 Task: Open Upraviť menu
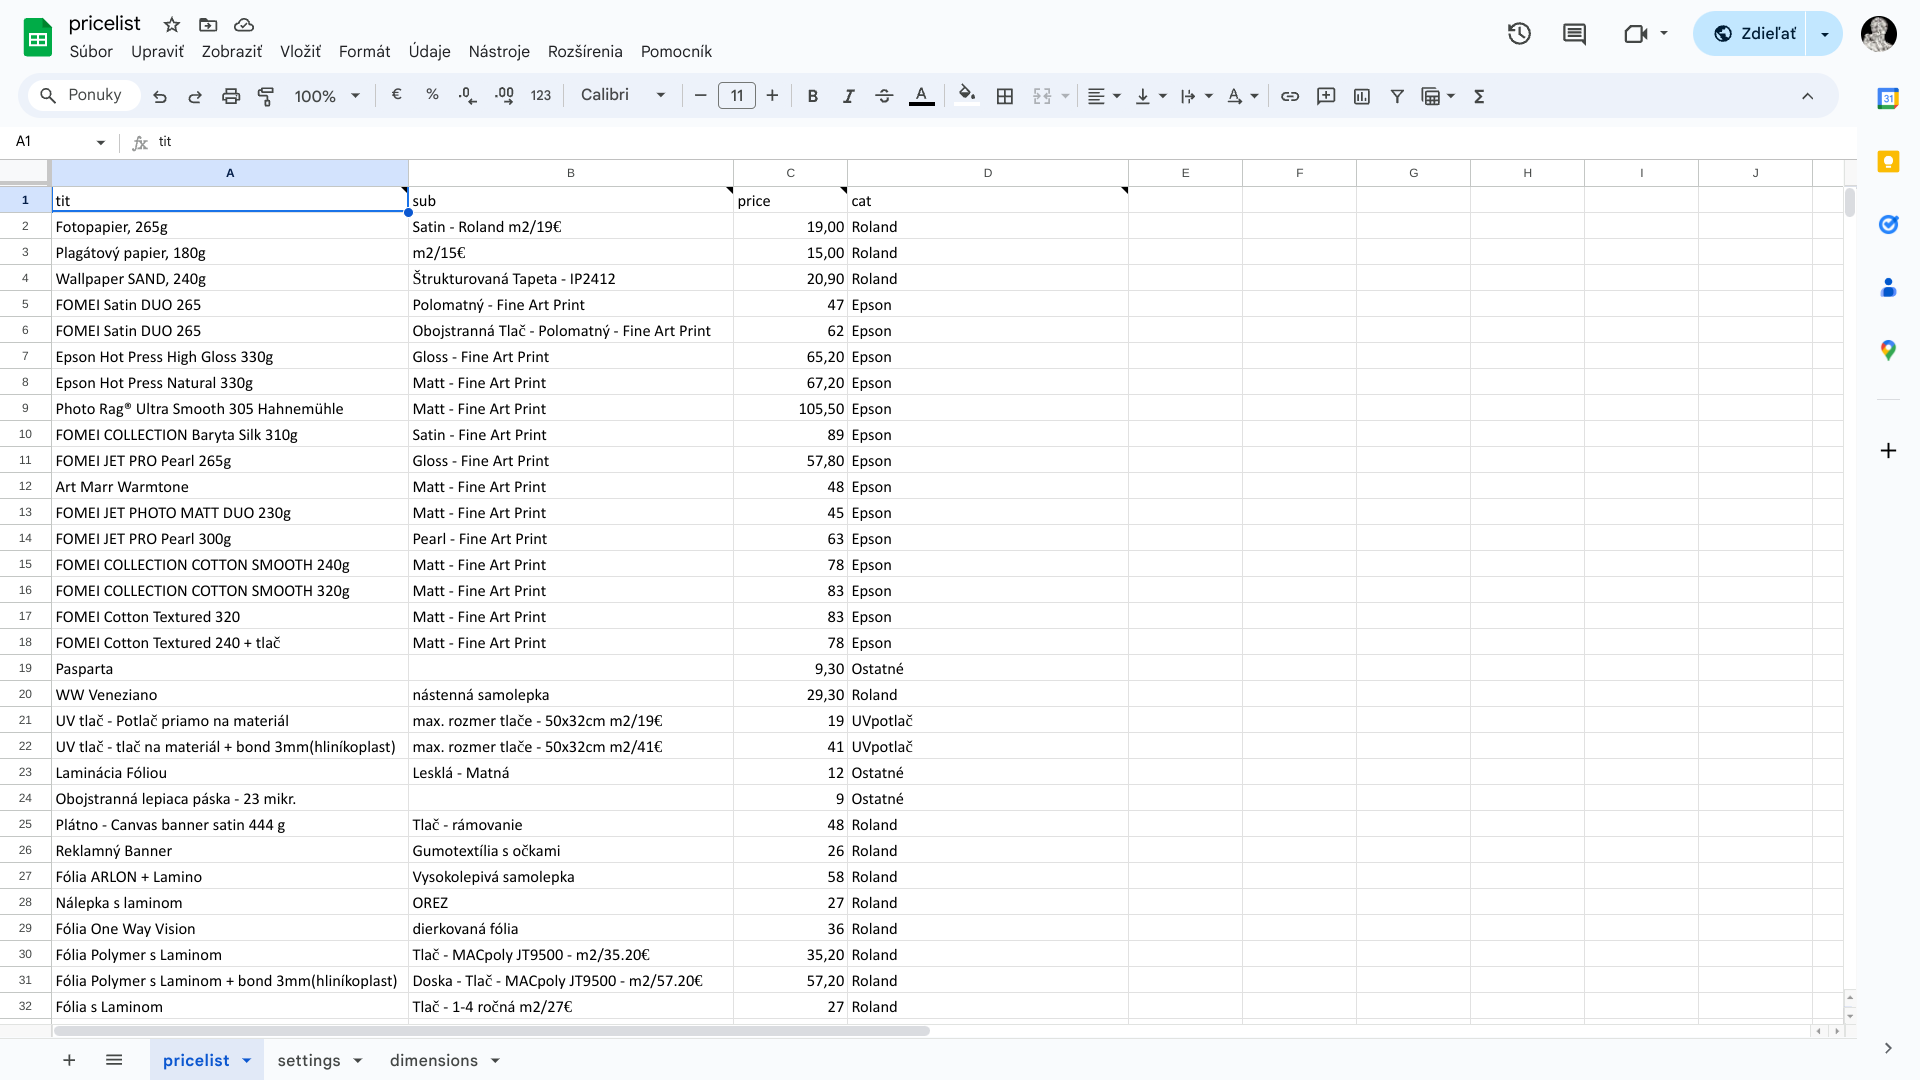tap(157, 51)
